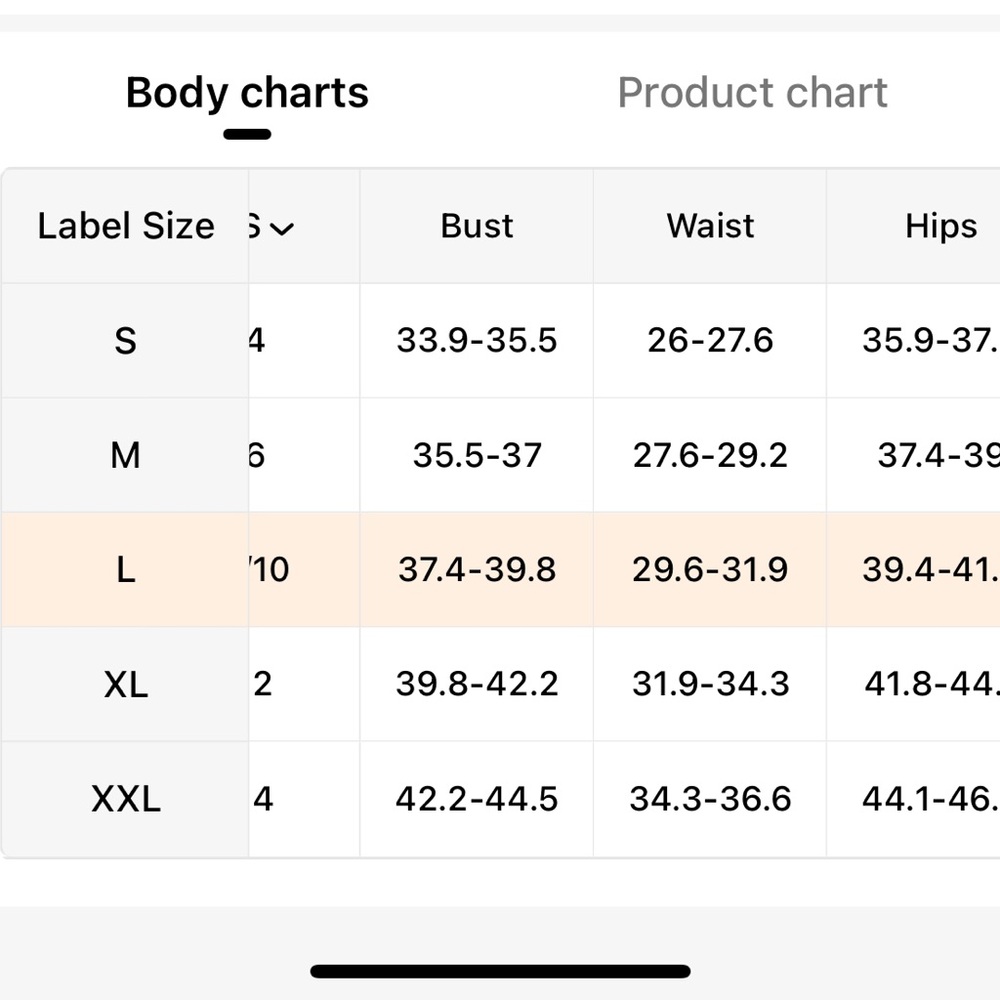Switch to the Product chart tab

[x=752, y=93]
